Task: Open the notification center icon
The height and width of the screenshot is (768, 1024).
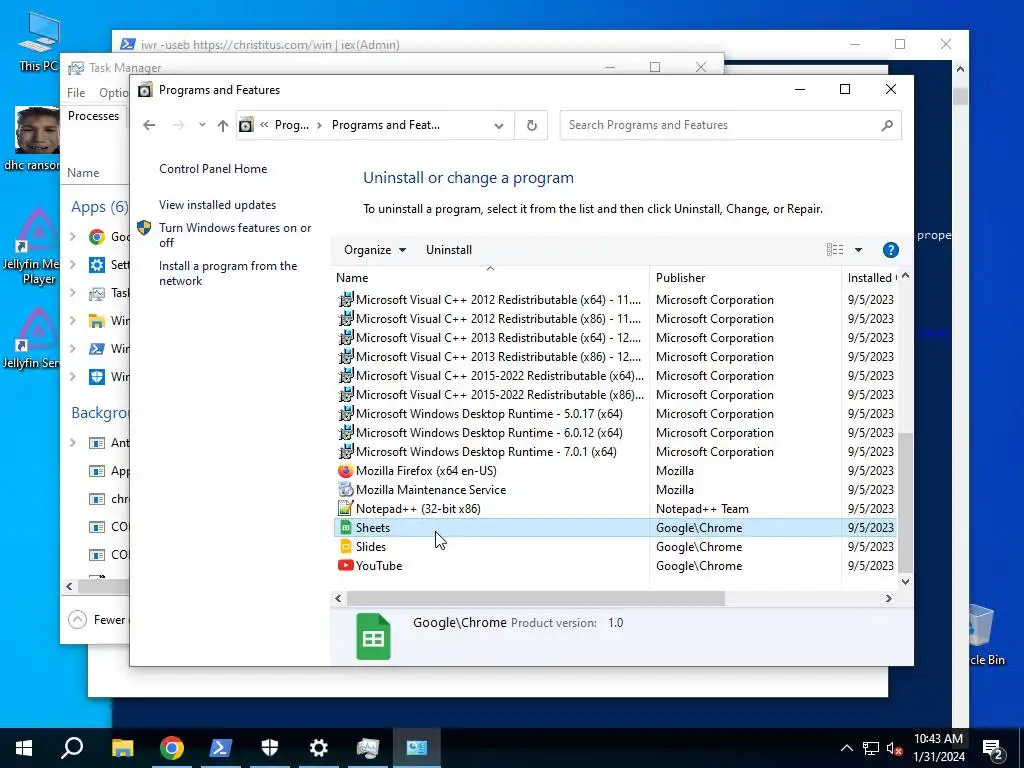Action: pos(993,748)
